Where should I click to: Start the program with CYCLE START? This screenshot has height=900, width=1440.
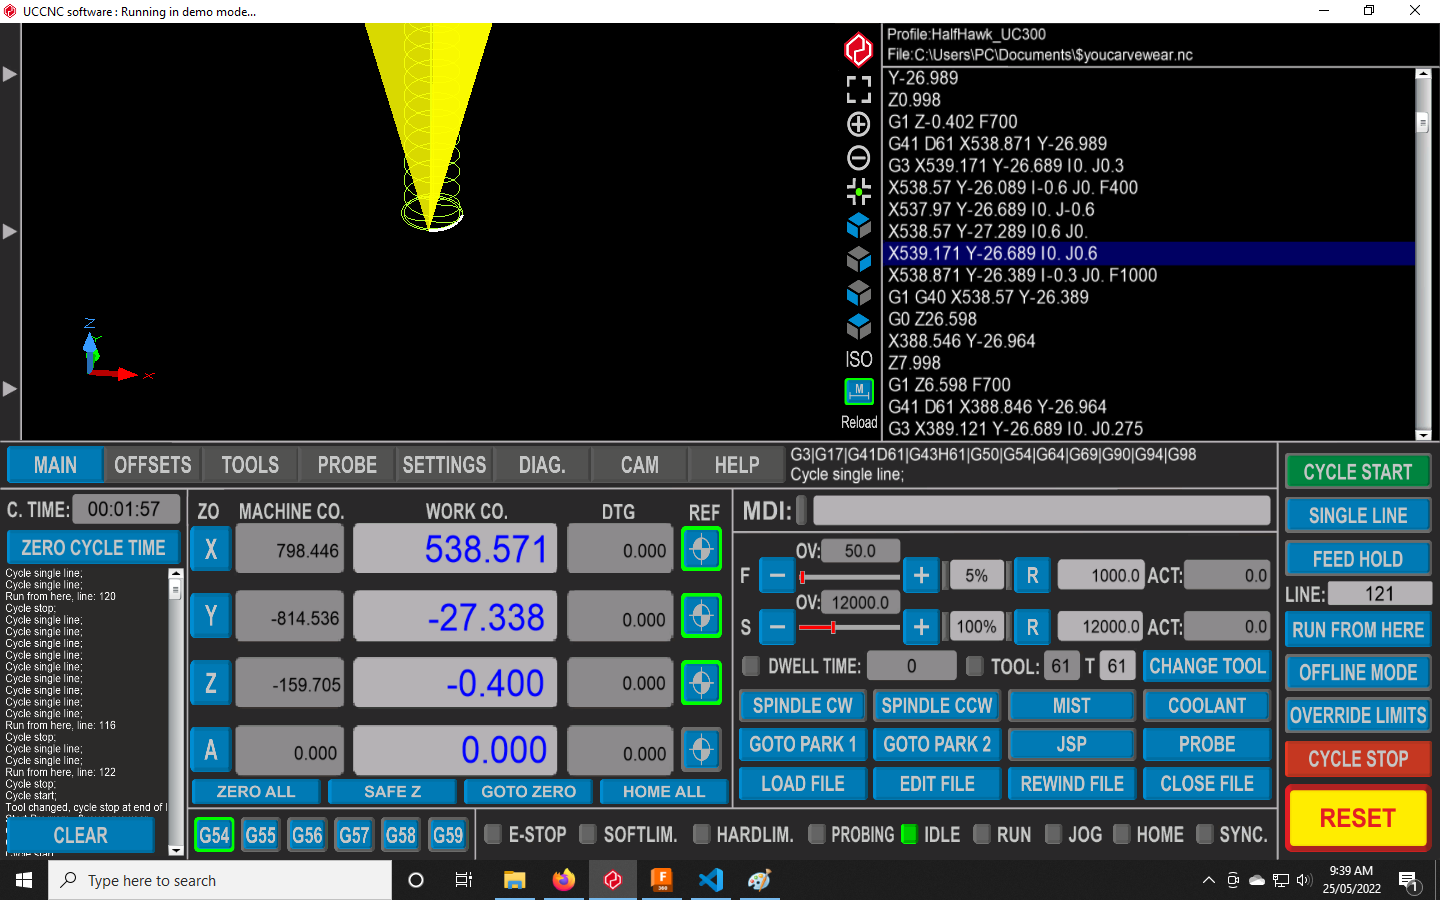click(1357, 472)
